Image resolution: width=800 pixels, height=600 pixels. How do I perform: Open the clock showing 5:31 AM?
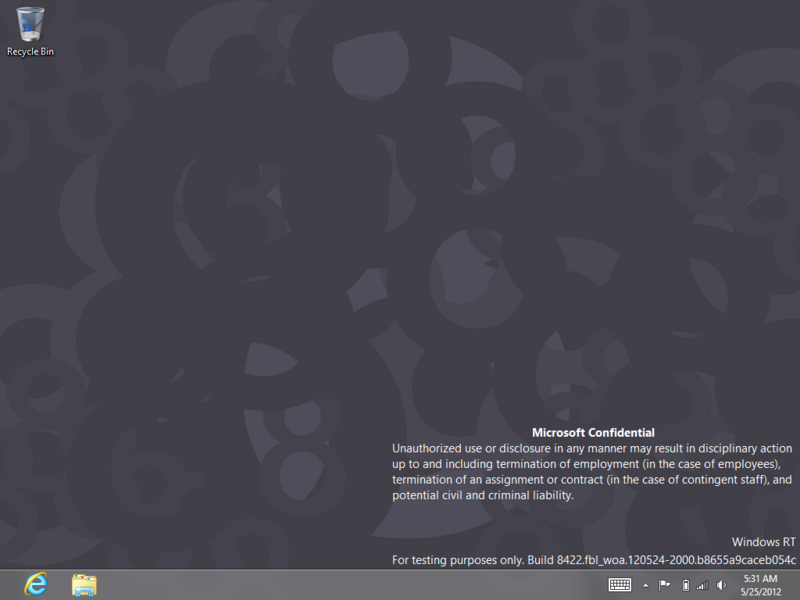(761, 585)
